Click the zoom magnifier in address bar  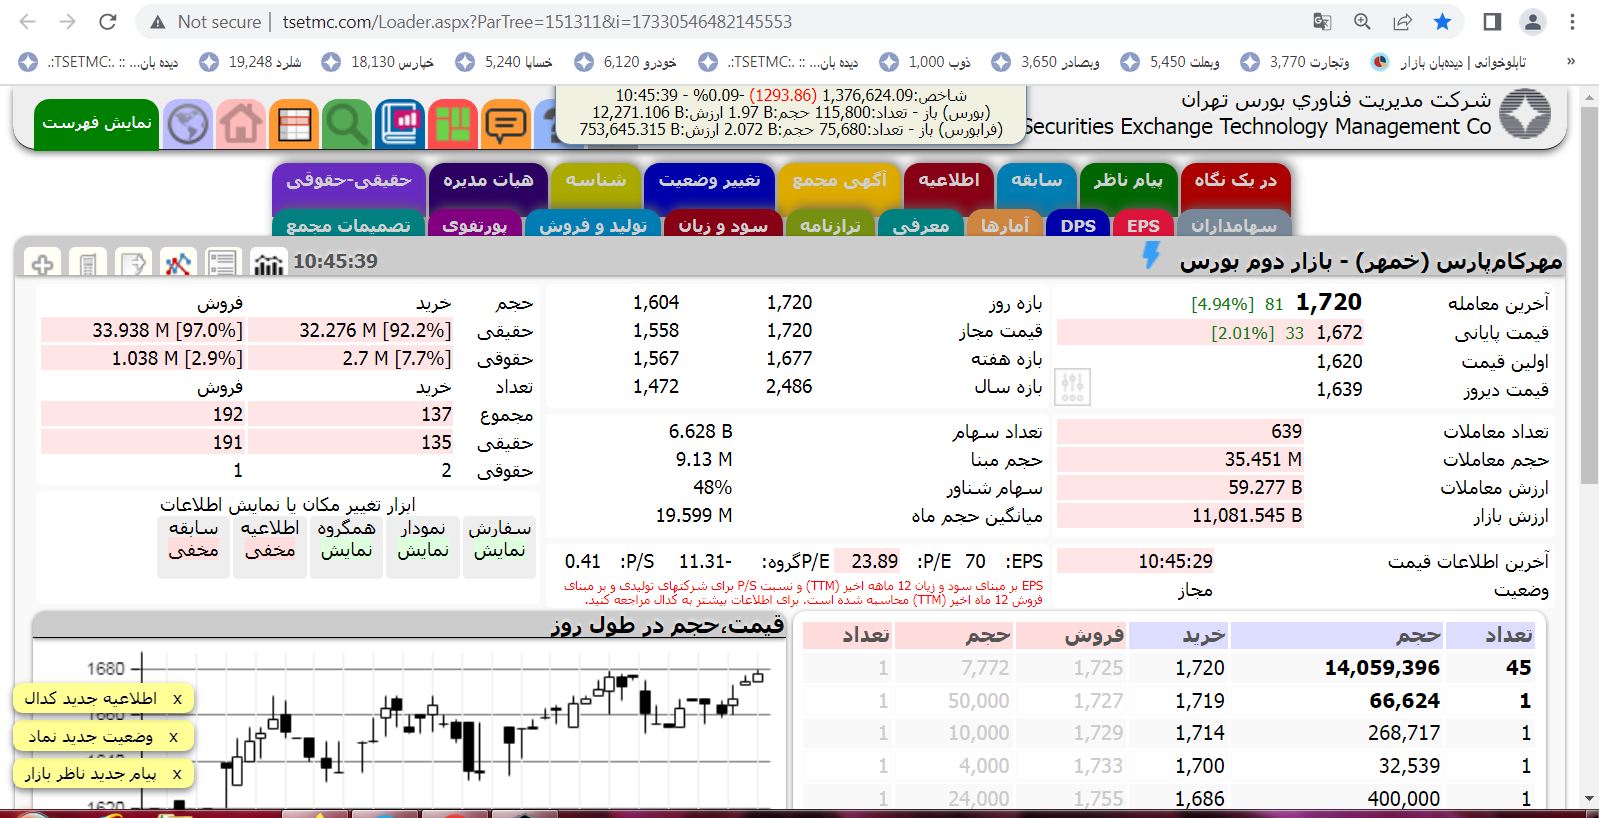click(1362, 22)
